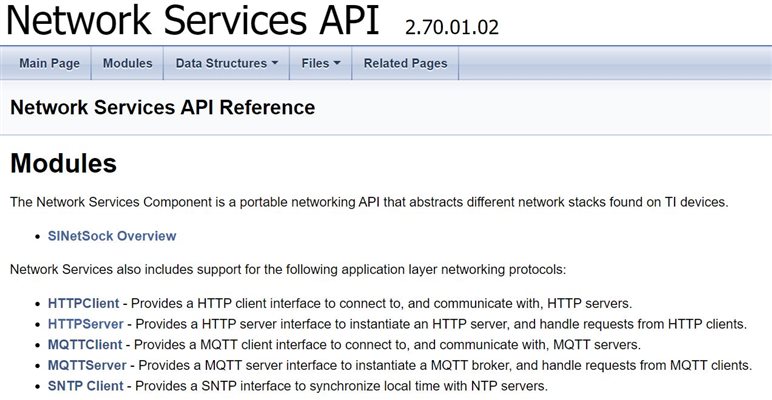Open the SNTP Client module link
772x400 pixels.
[86, 386]
